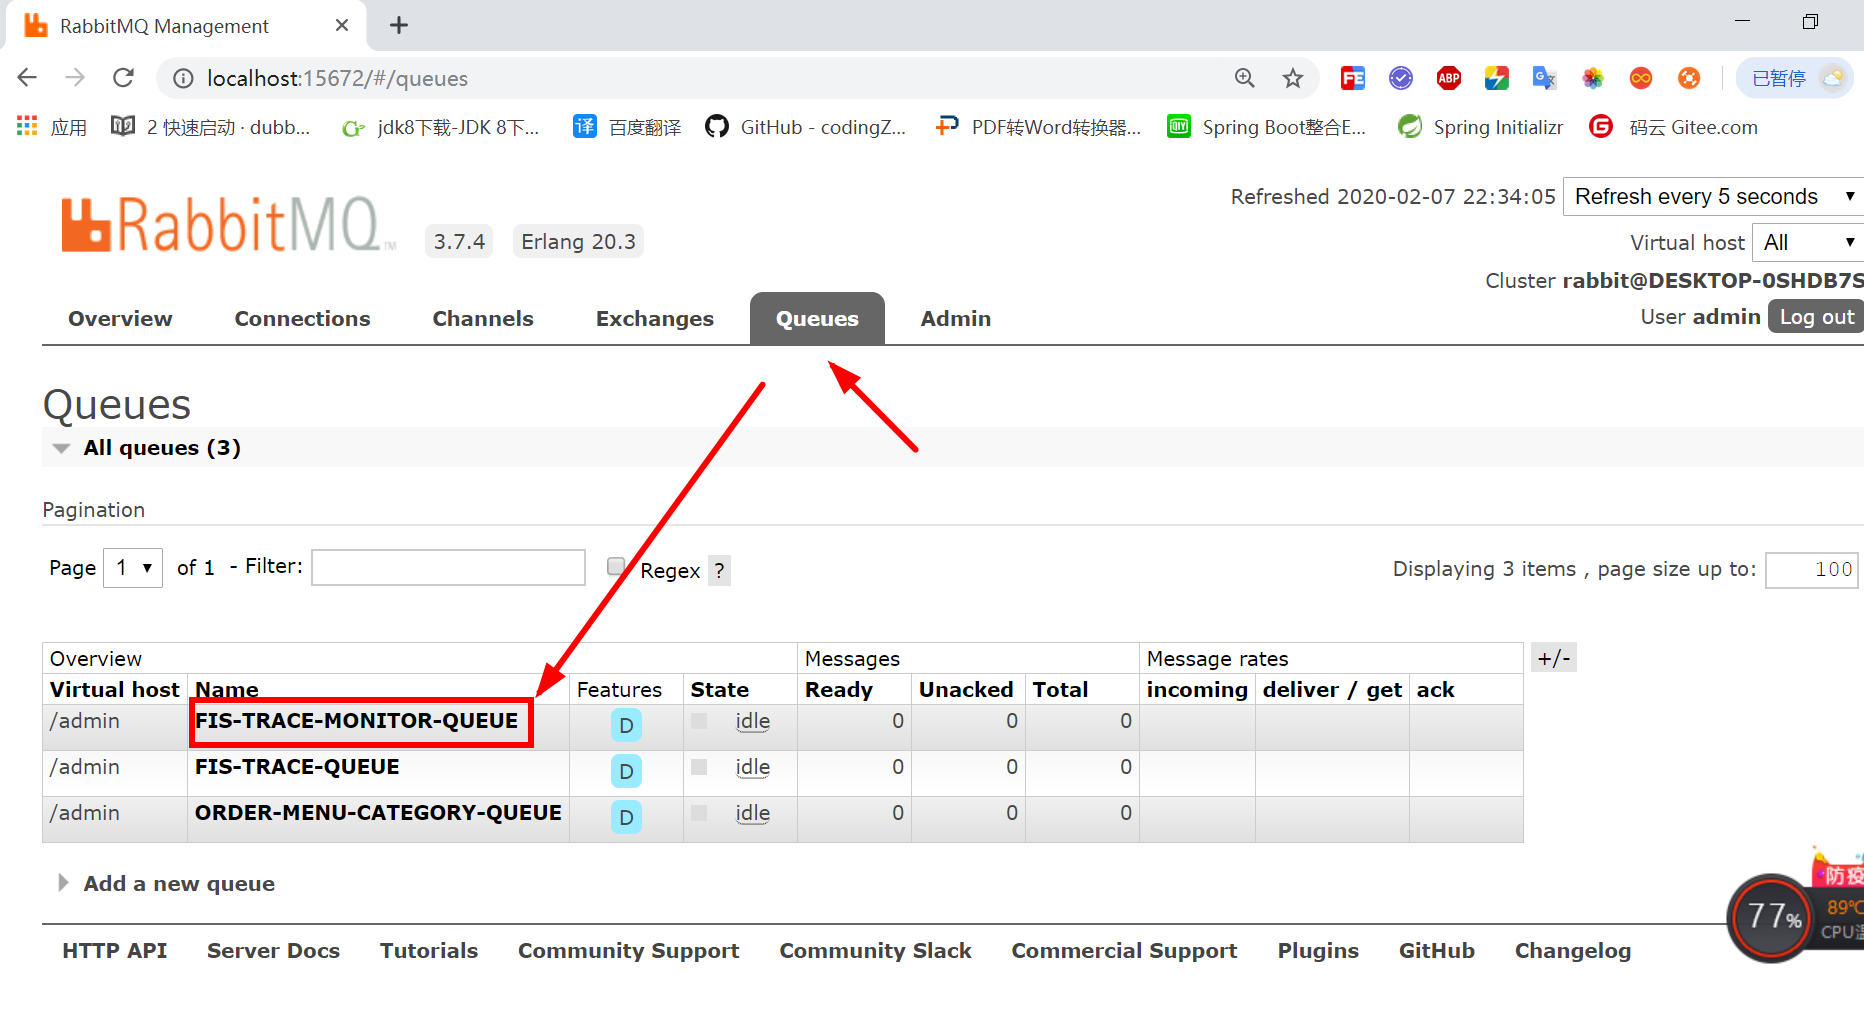Close the RabbitMQ Management tab

342,25
